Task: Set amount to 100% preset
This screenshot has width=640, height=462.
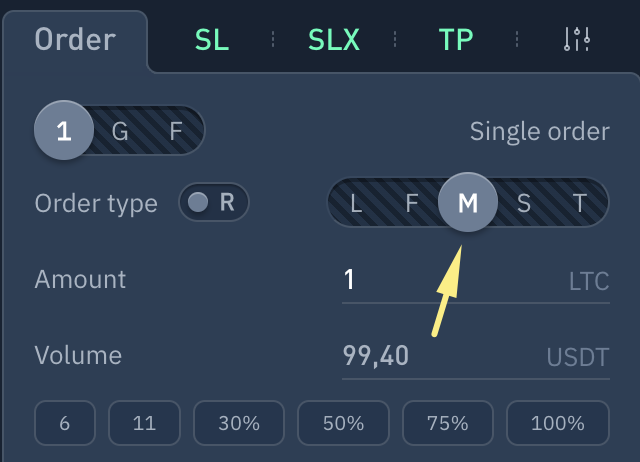Action: (557, 423)
